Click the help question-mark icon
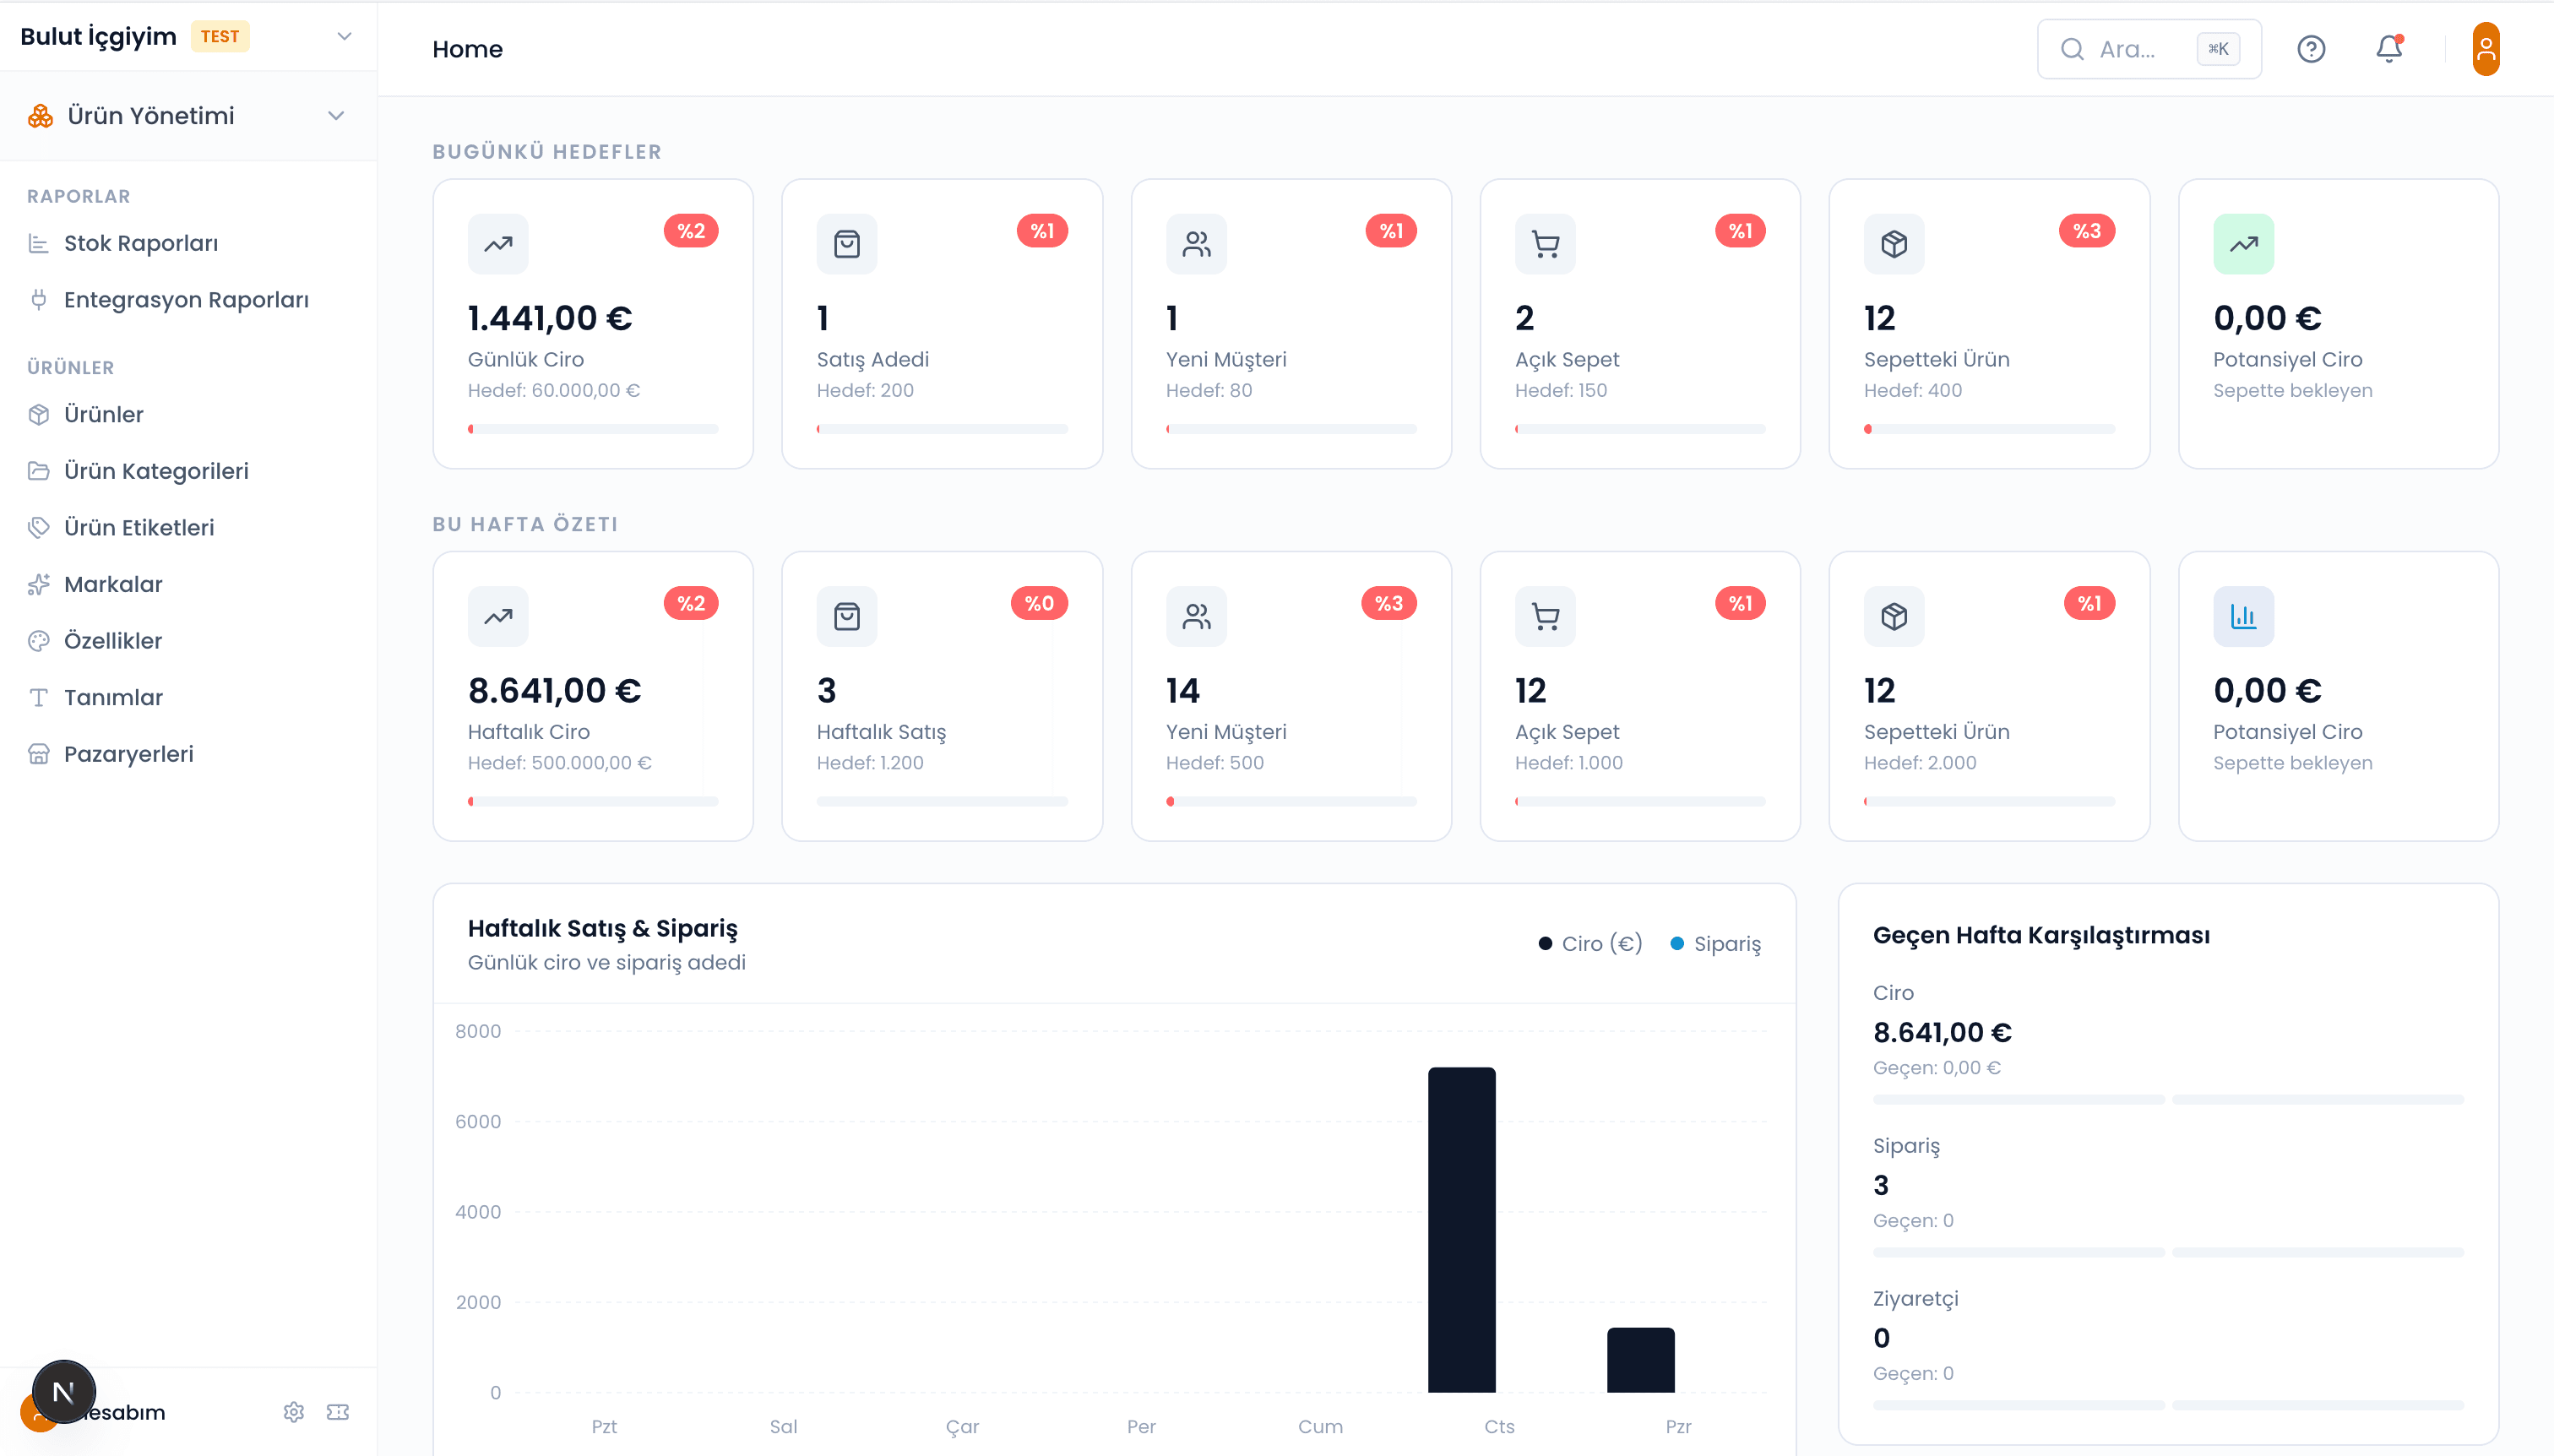Viewport: 2554px width, 1456px height. (2311, 48)
